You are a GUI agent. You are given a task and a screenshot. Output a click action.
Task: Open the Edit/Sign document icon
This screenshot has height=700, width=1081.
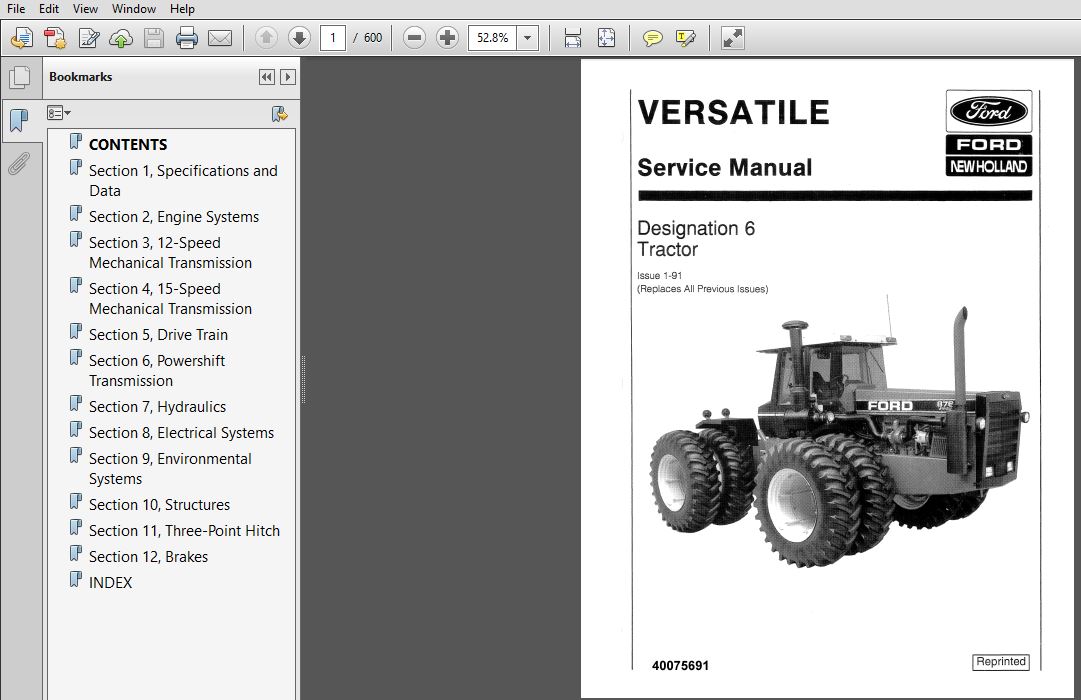[88, 38]
